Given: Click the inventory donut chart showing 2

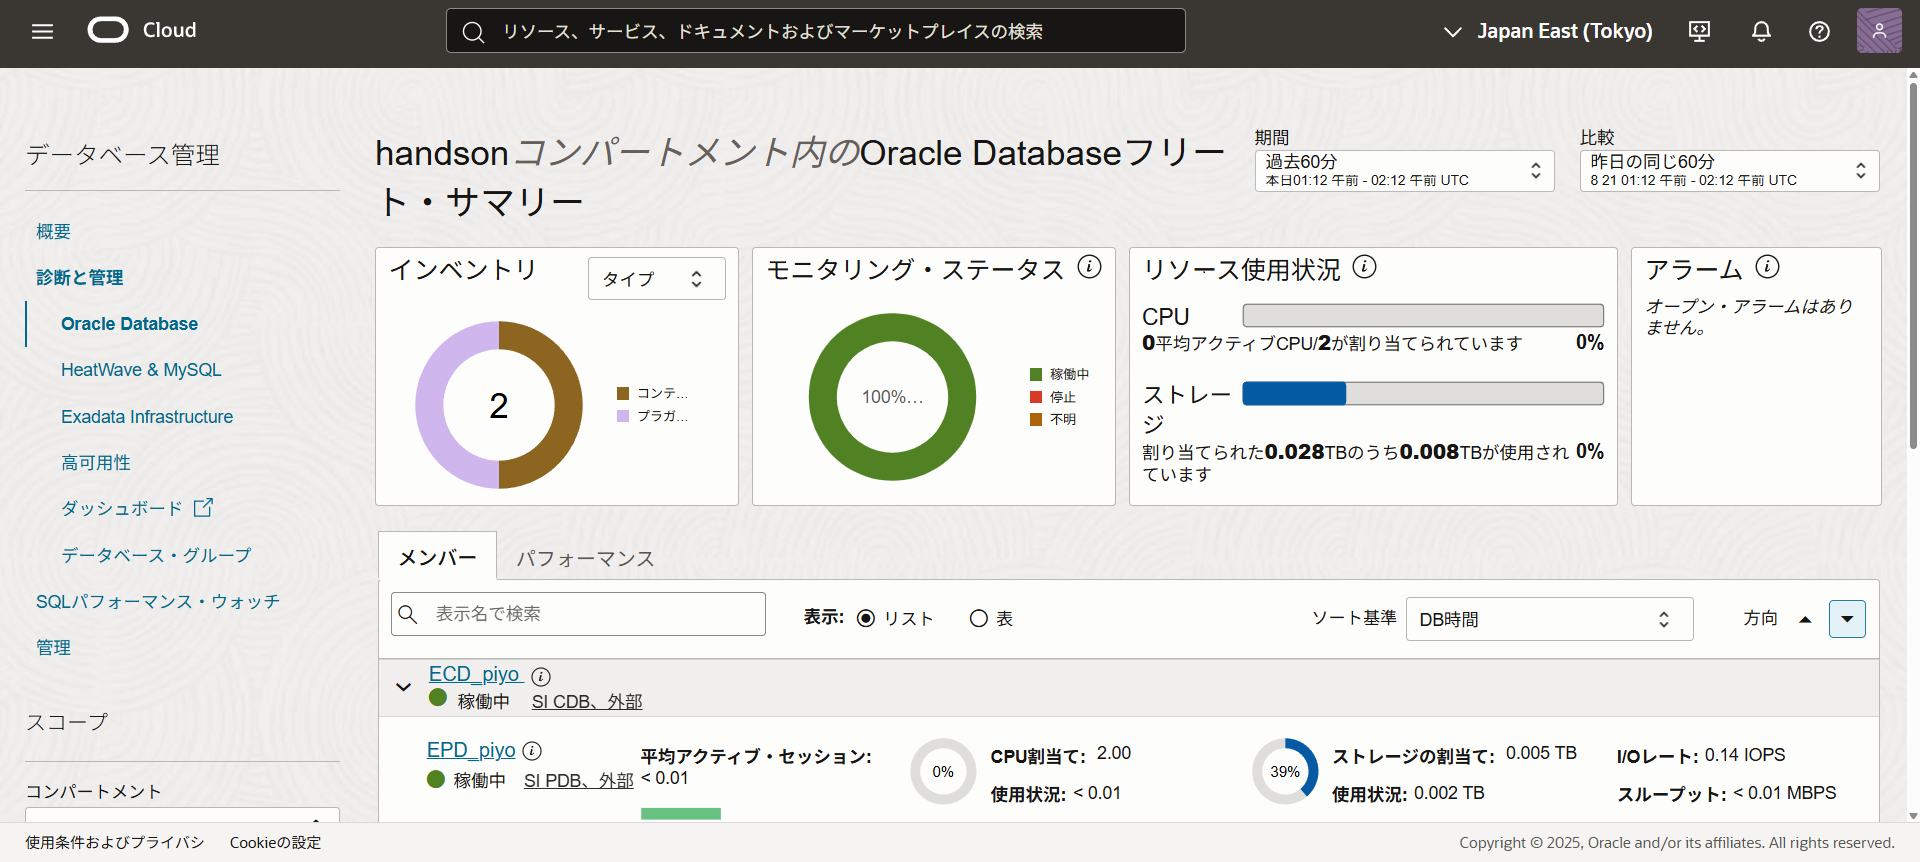Looking at the screenshot, I should (499, 405).
